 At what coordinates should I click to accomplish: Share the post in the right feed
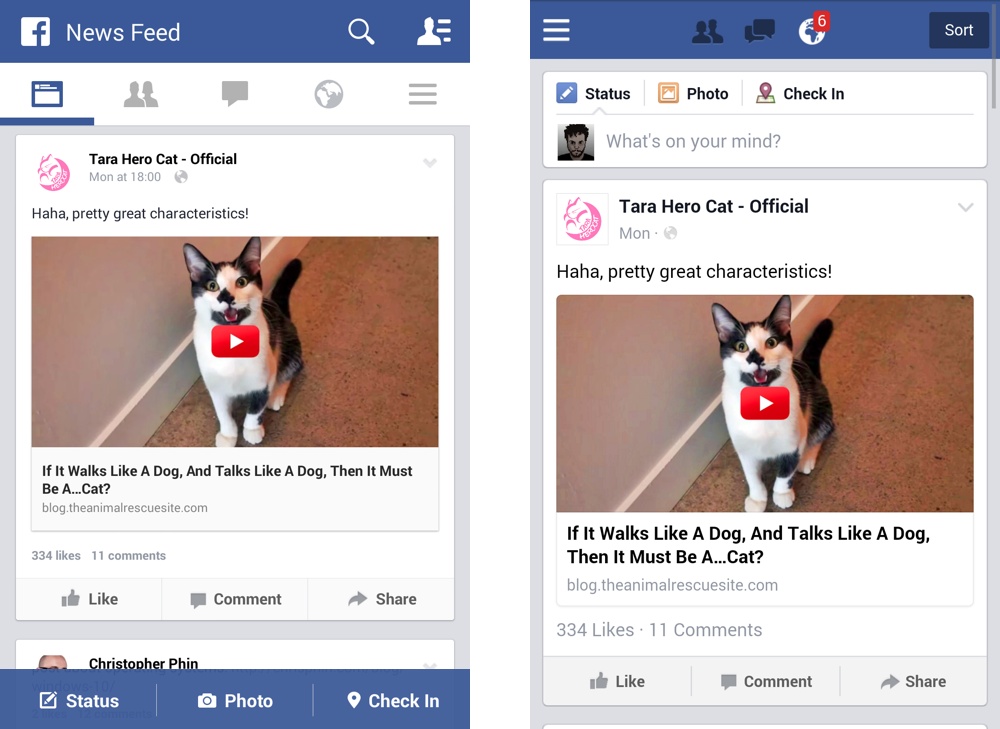point(913,681)
